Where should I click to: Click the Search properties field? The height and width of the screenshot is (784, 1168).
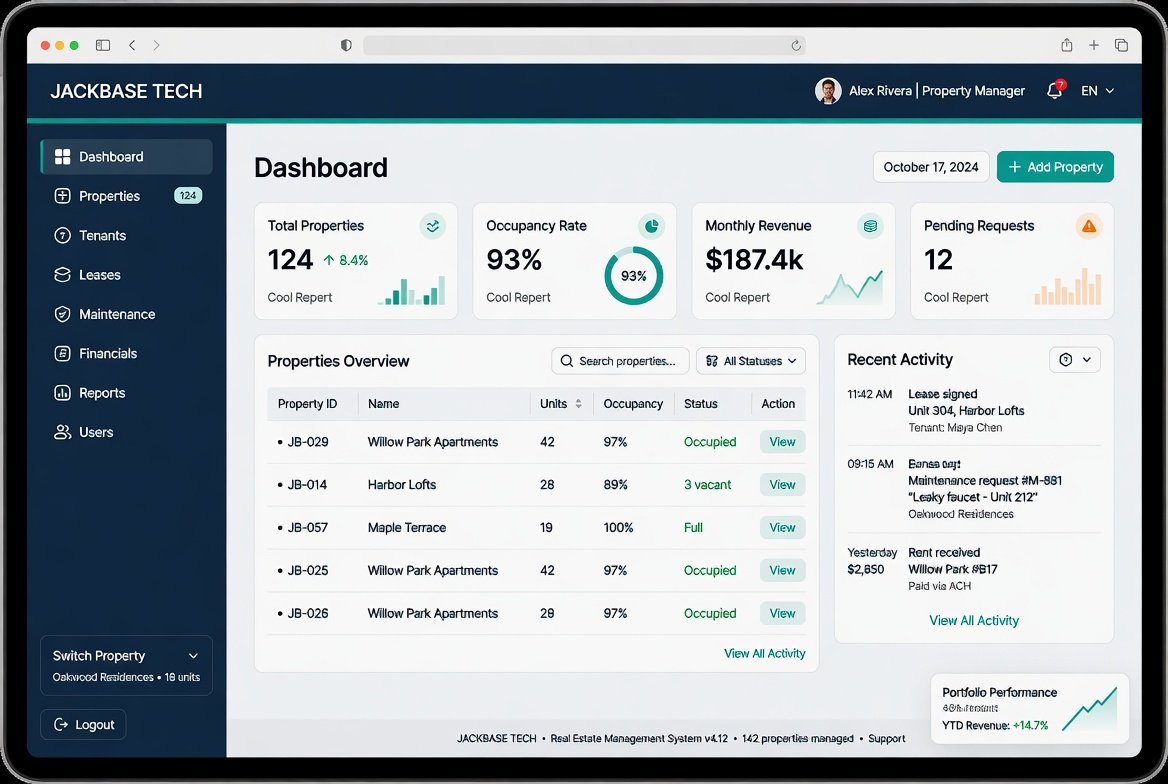(620, 361)
